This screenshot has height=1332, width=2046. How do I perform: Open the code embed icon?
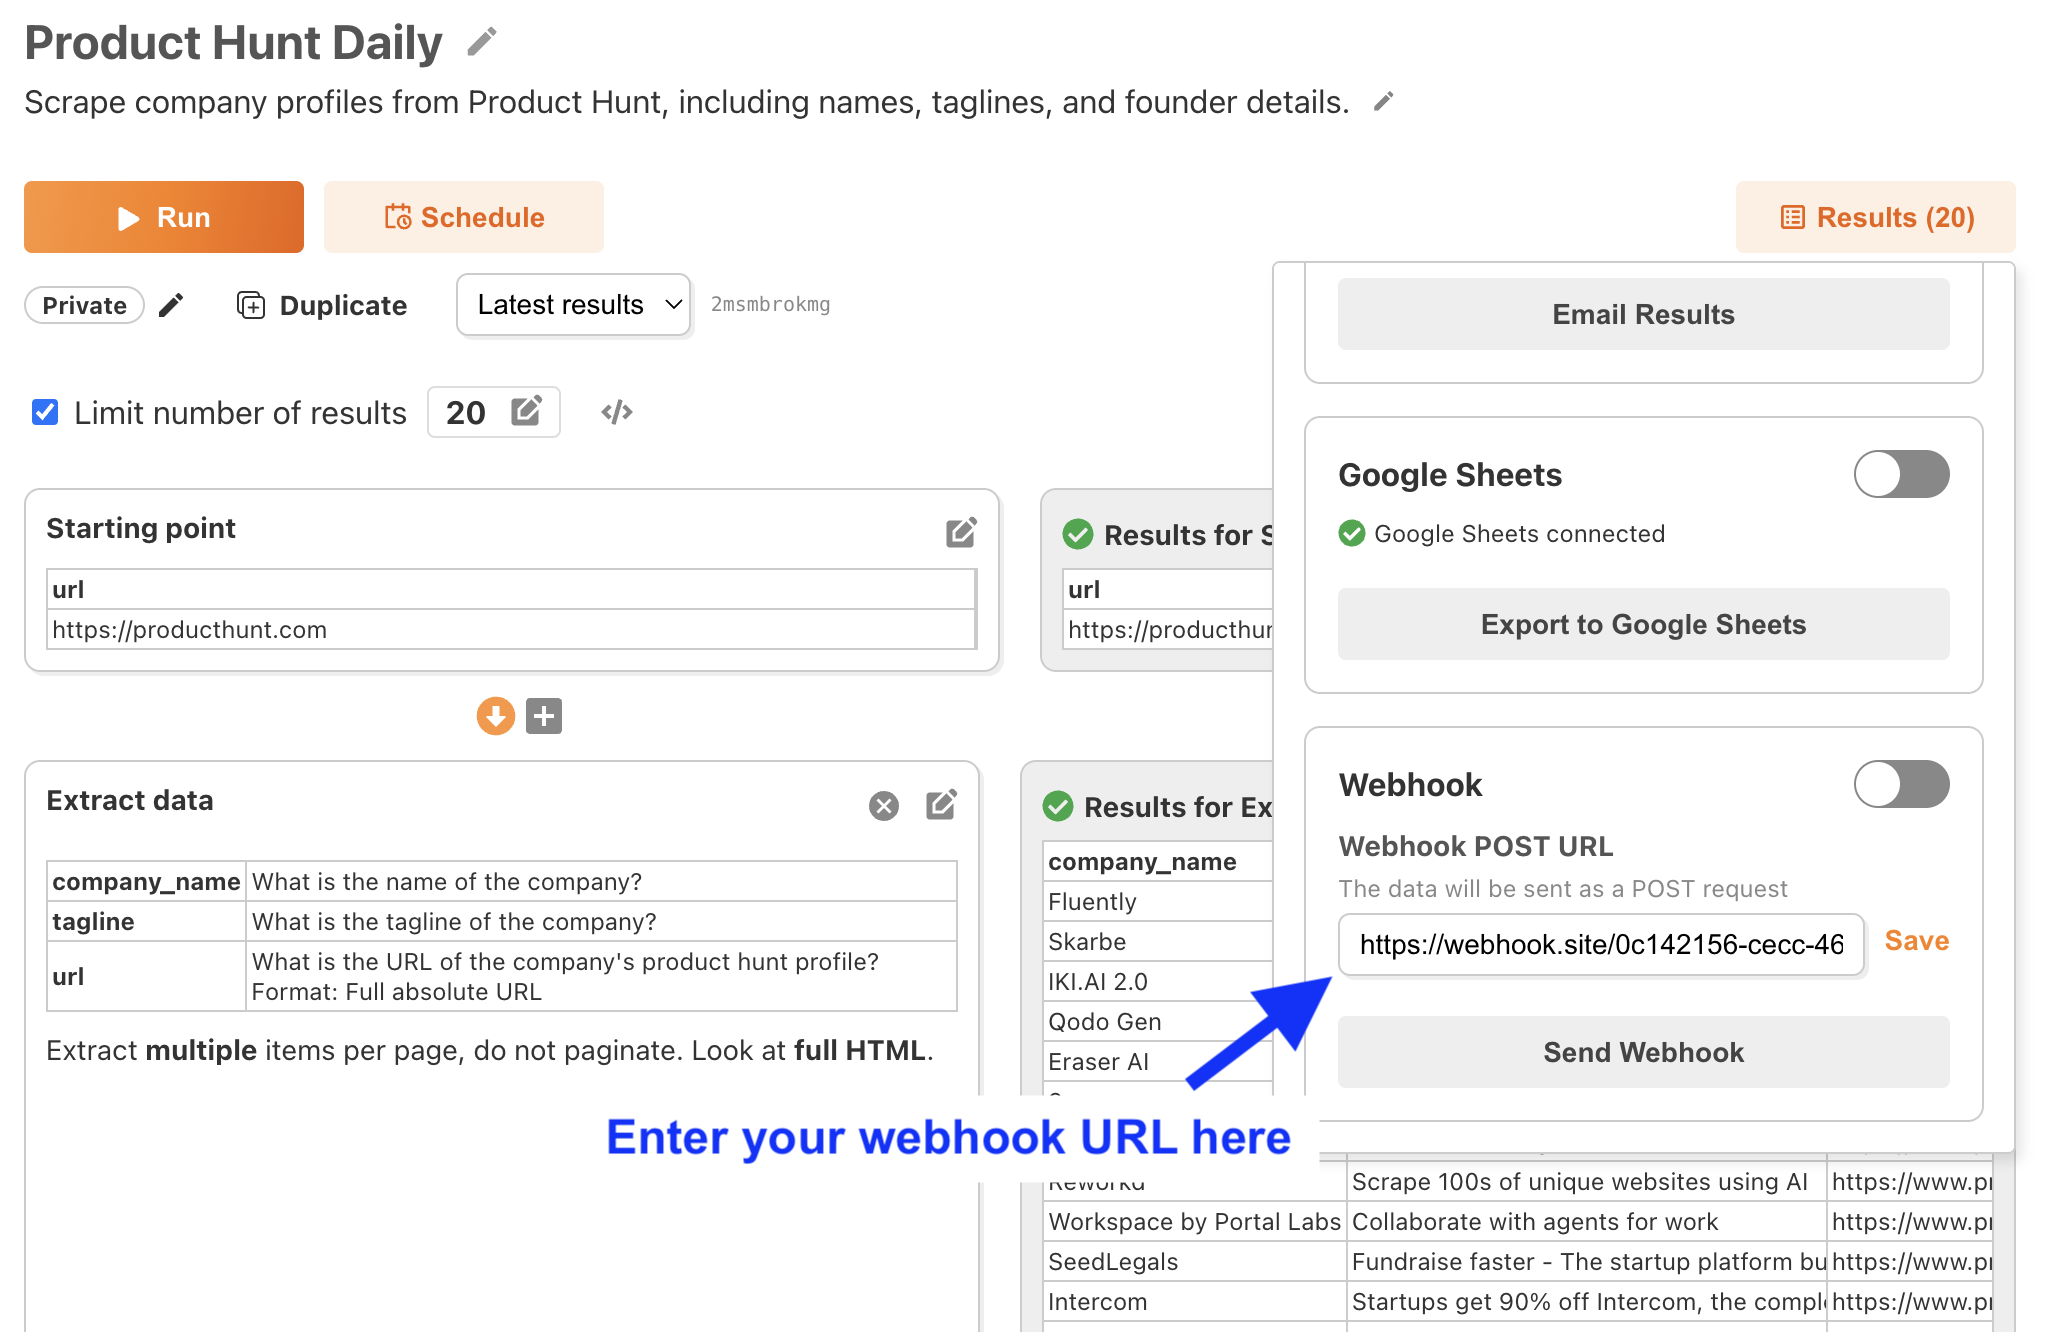[617, 412]
